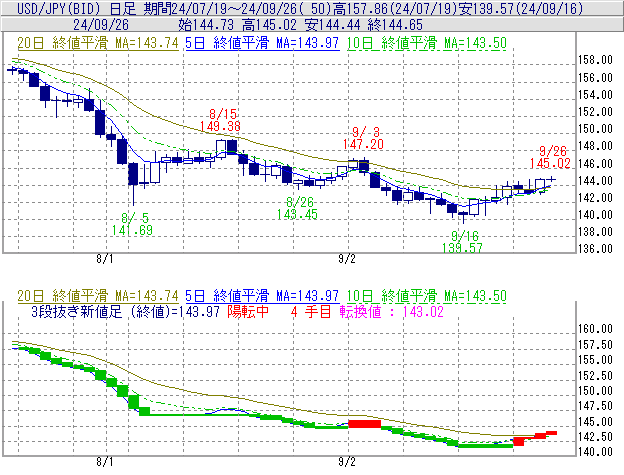624x475 pixels.
Task: Click the 始144.73 open price value
Action: click(206, 25)
